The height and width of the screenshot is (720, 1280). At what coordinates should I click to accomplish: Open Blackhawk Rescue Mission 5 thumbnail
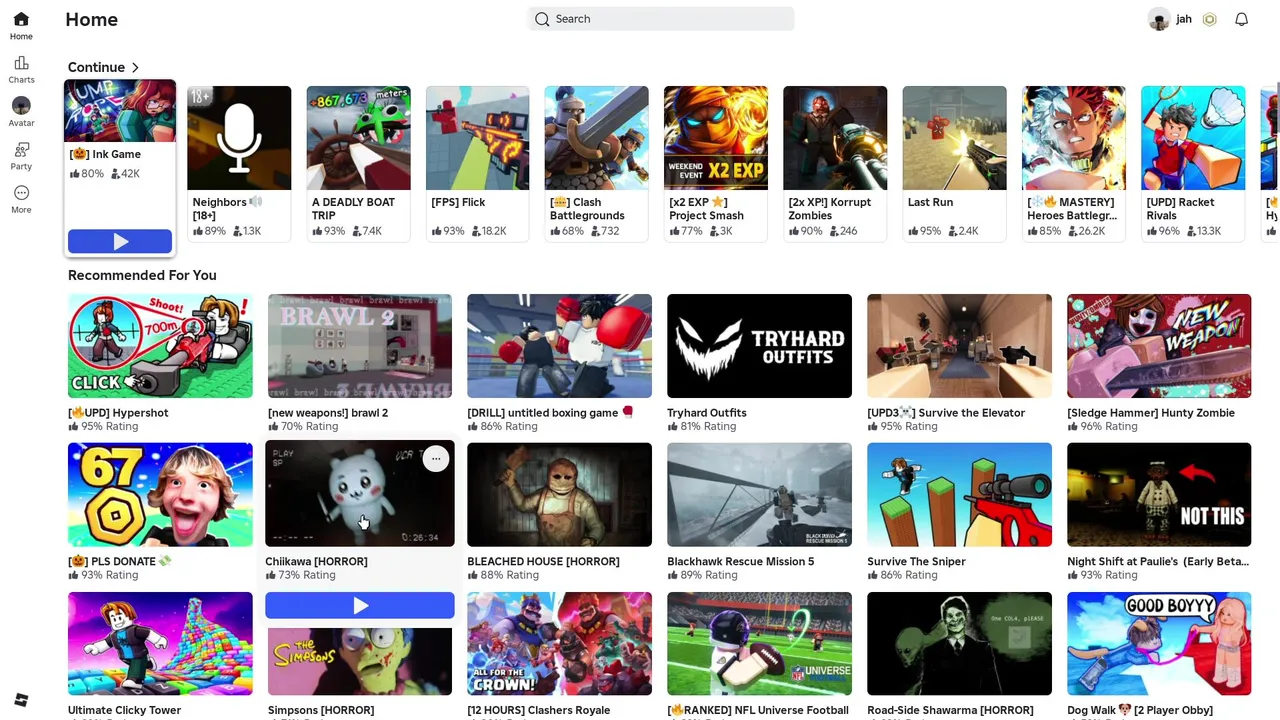click(x=759, y=495)
